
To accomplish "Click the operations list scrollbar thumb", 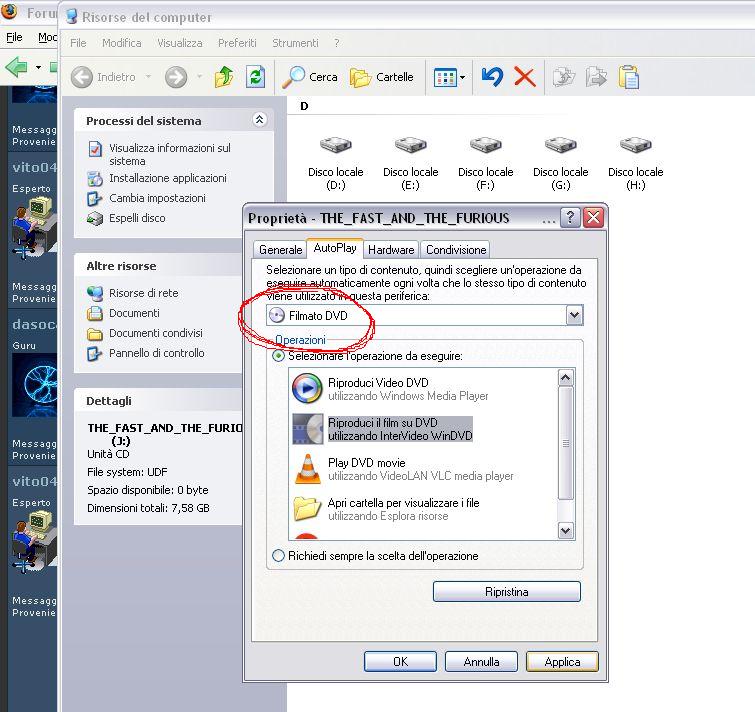I will click(565, 443).
